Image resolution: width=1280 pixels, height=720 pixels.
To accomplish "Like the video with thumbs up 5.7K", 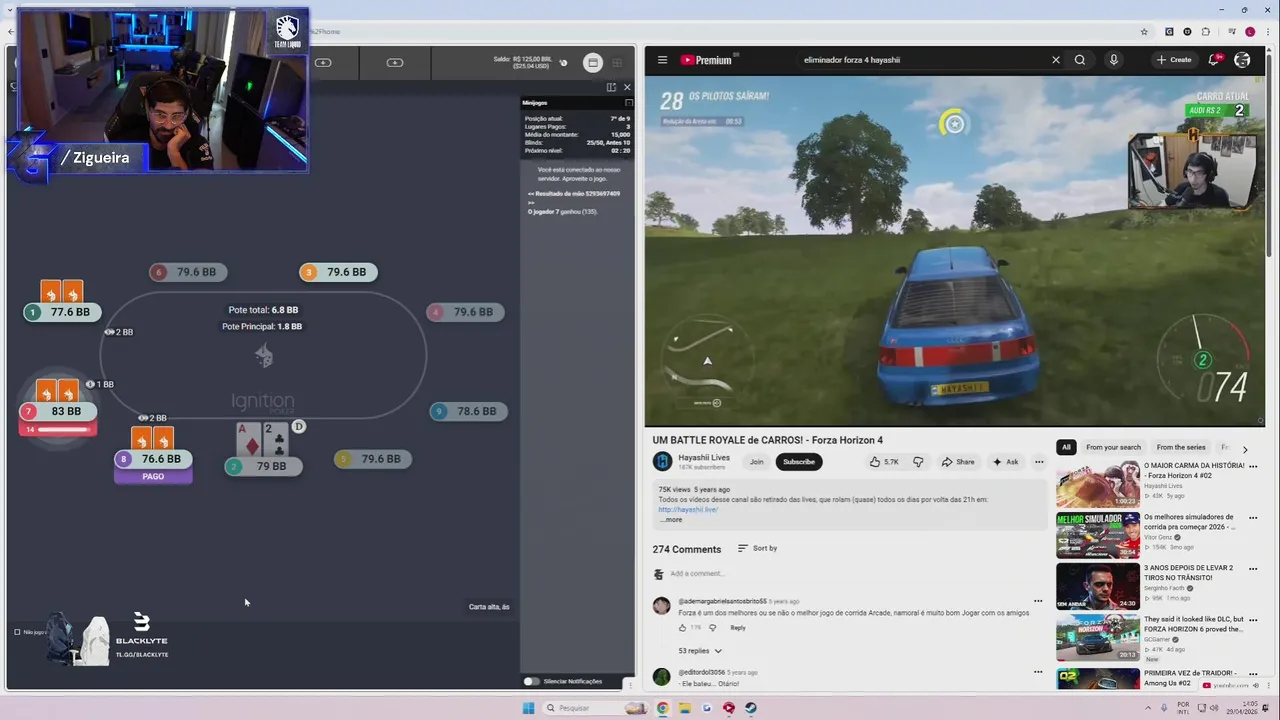I will pos(884,462).
